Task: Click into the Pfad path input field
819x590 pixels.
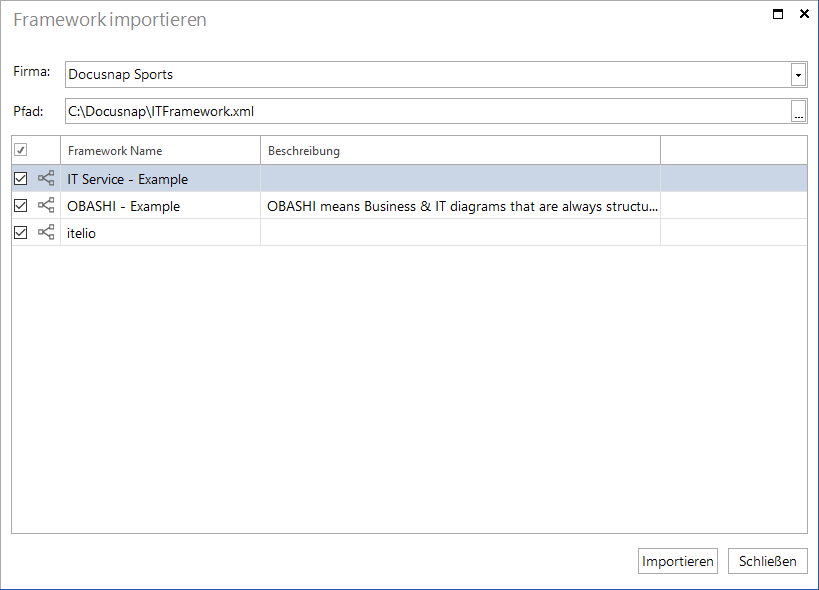Action: (428, 111)
